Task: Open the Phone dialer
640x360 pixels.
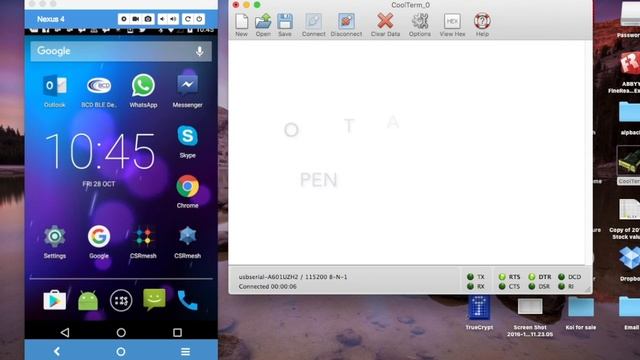Action: (x=187, y=301)
